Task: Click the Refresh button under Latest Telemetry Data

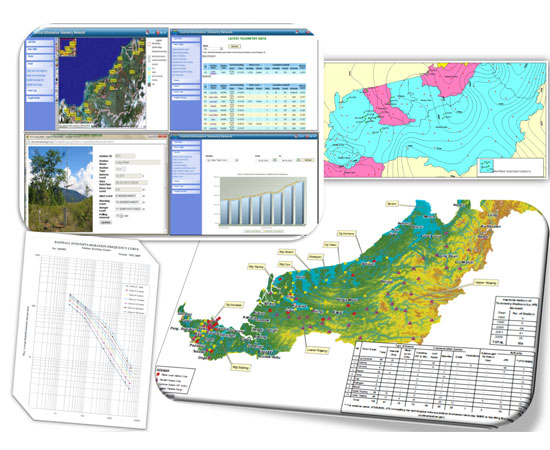Action: coord(235,46)
